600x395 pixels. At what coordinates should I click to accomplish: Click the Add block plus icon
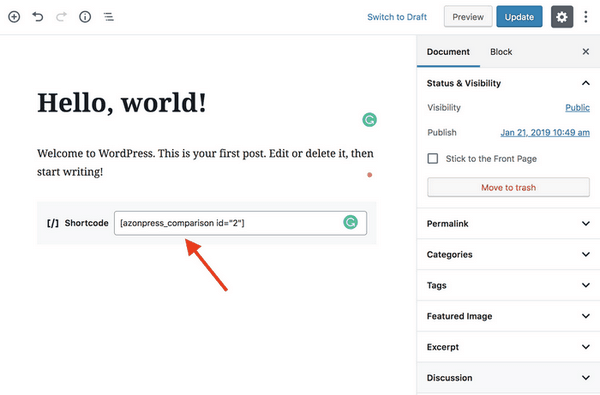[14, 17]
